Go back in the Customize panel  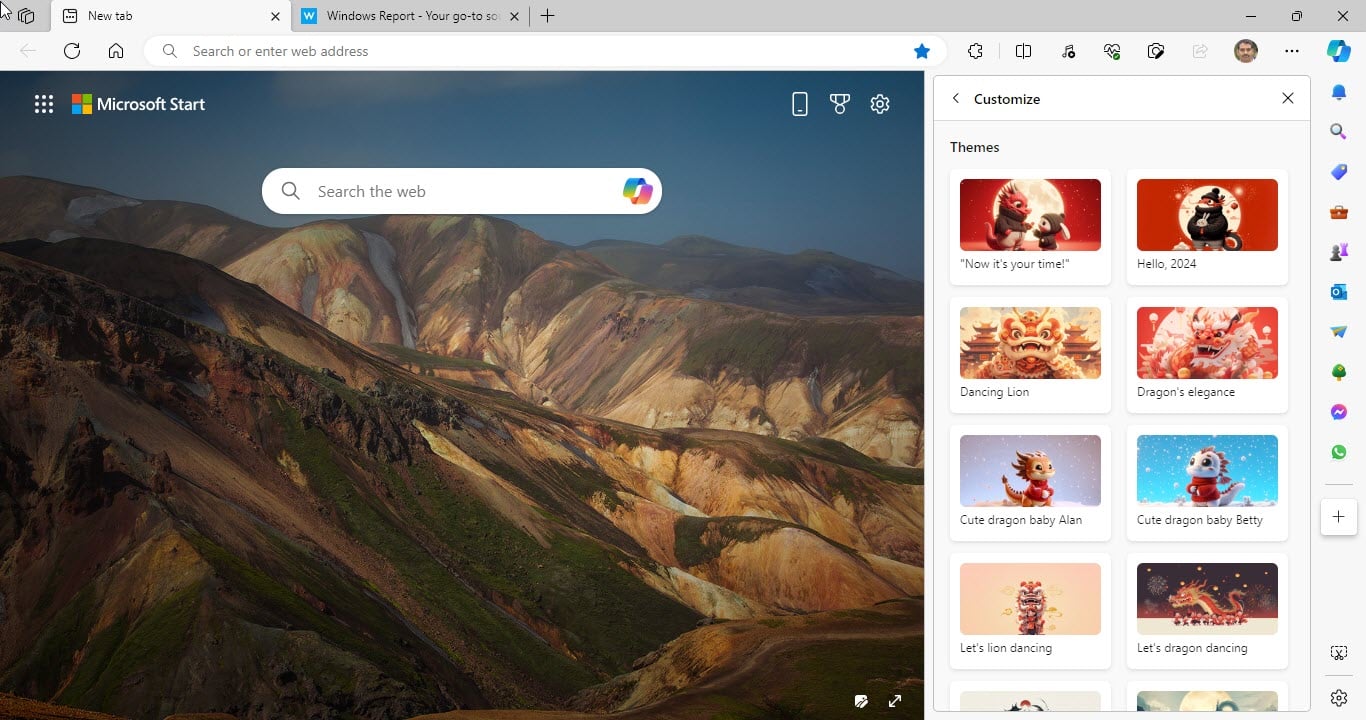click(x=956, y=98)
